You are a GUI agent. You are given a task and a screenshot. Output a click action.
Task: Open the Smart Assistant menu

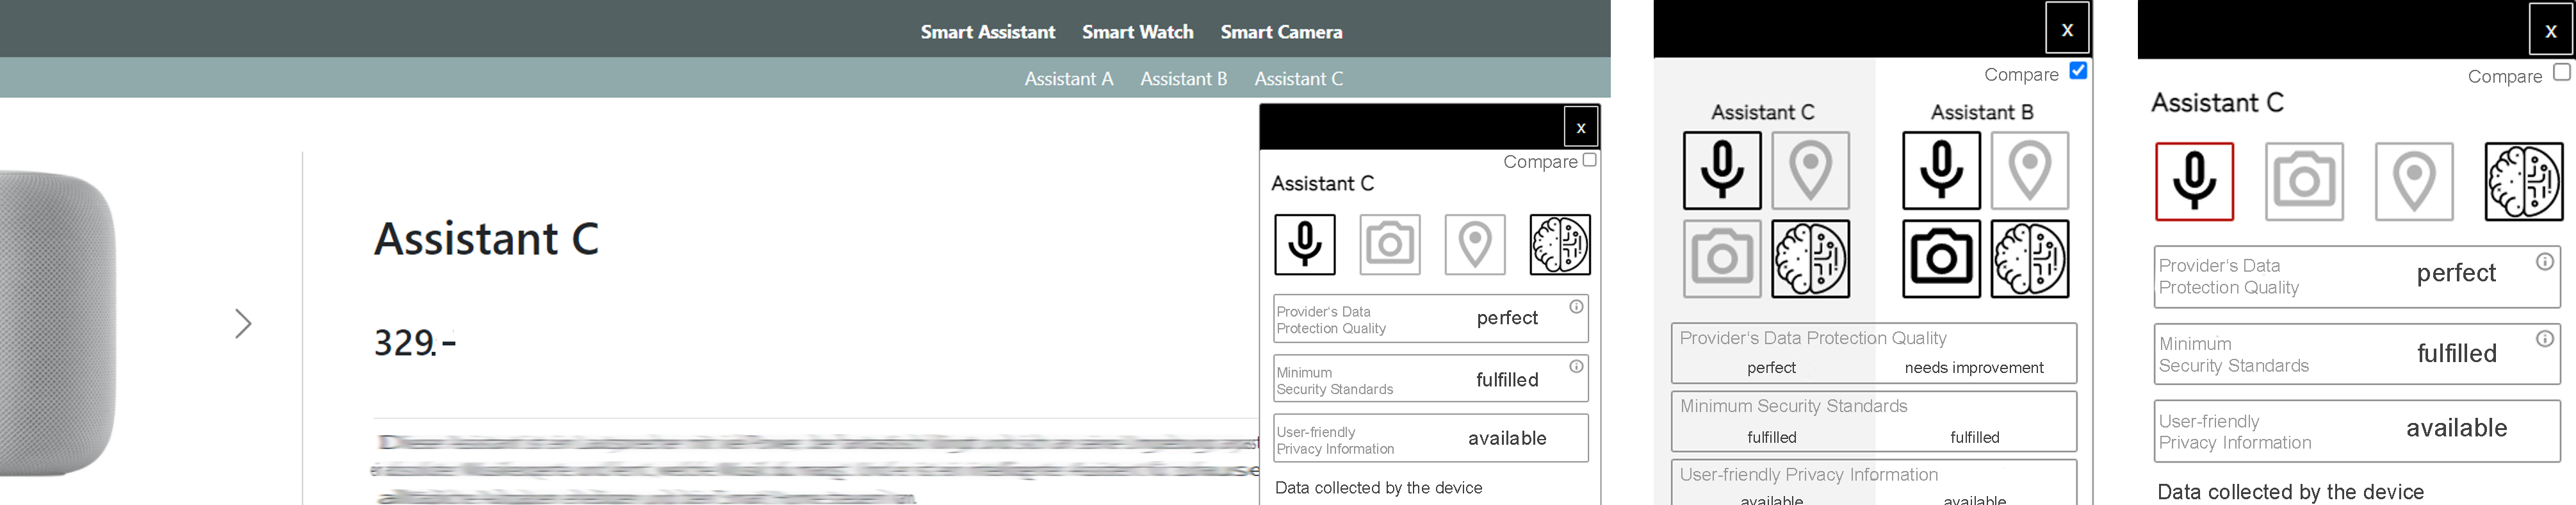[987, 32]
